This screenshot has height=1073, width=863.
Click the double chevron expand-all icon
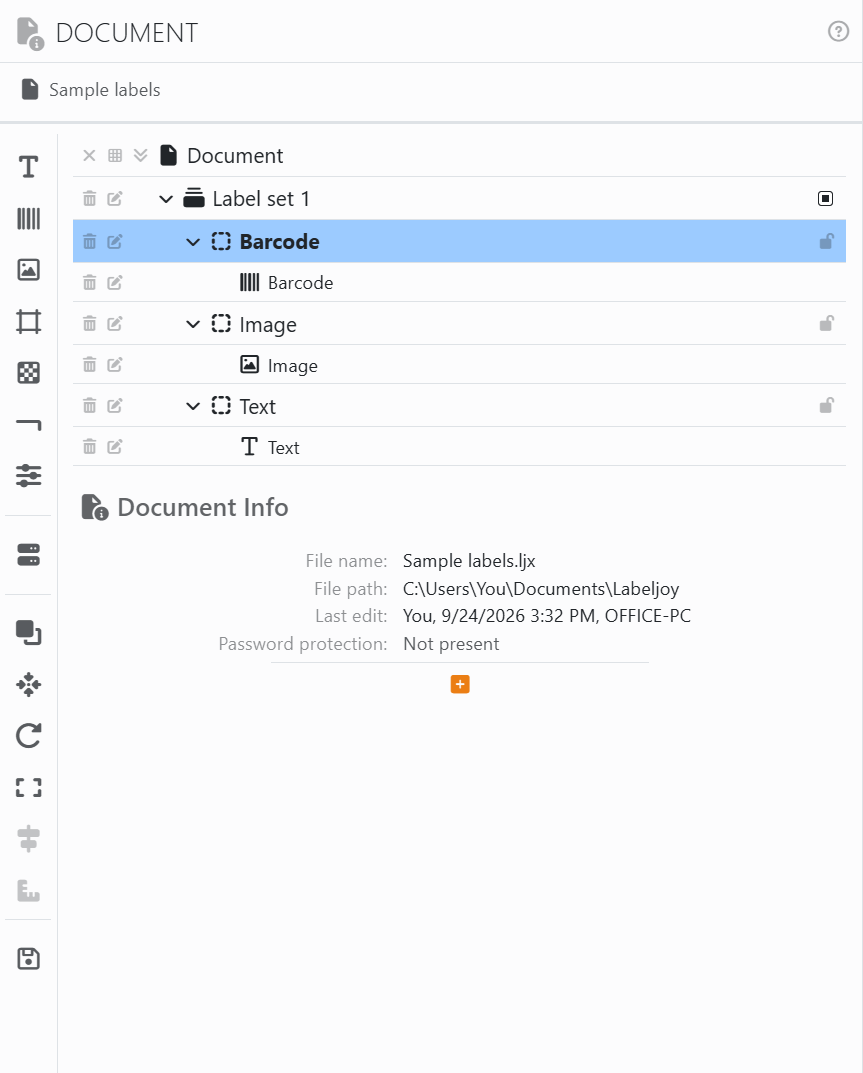[140, 155]
